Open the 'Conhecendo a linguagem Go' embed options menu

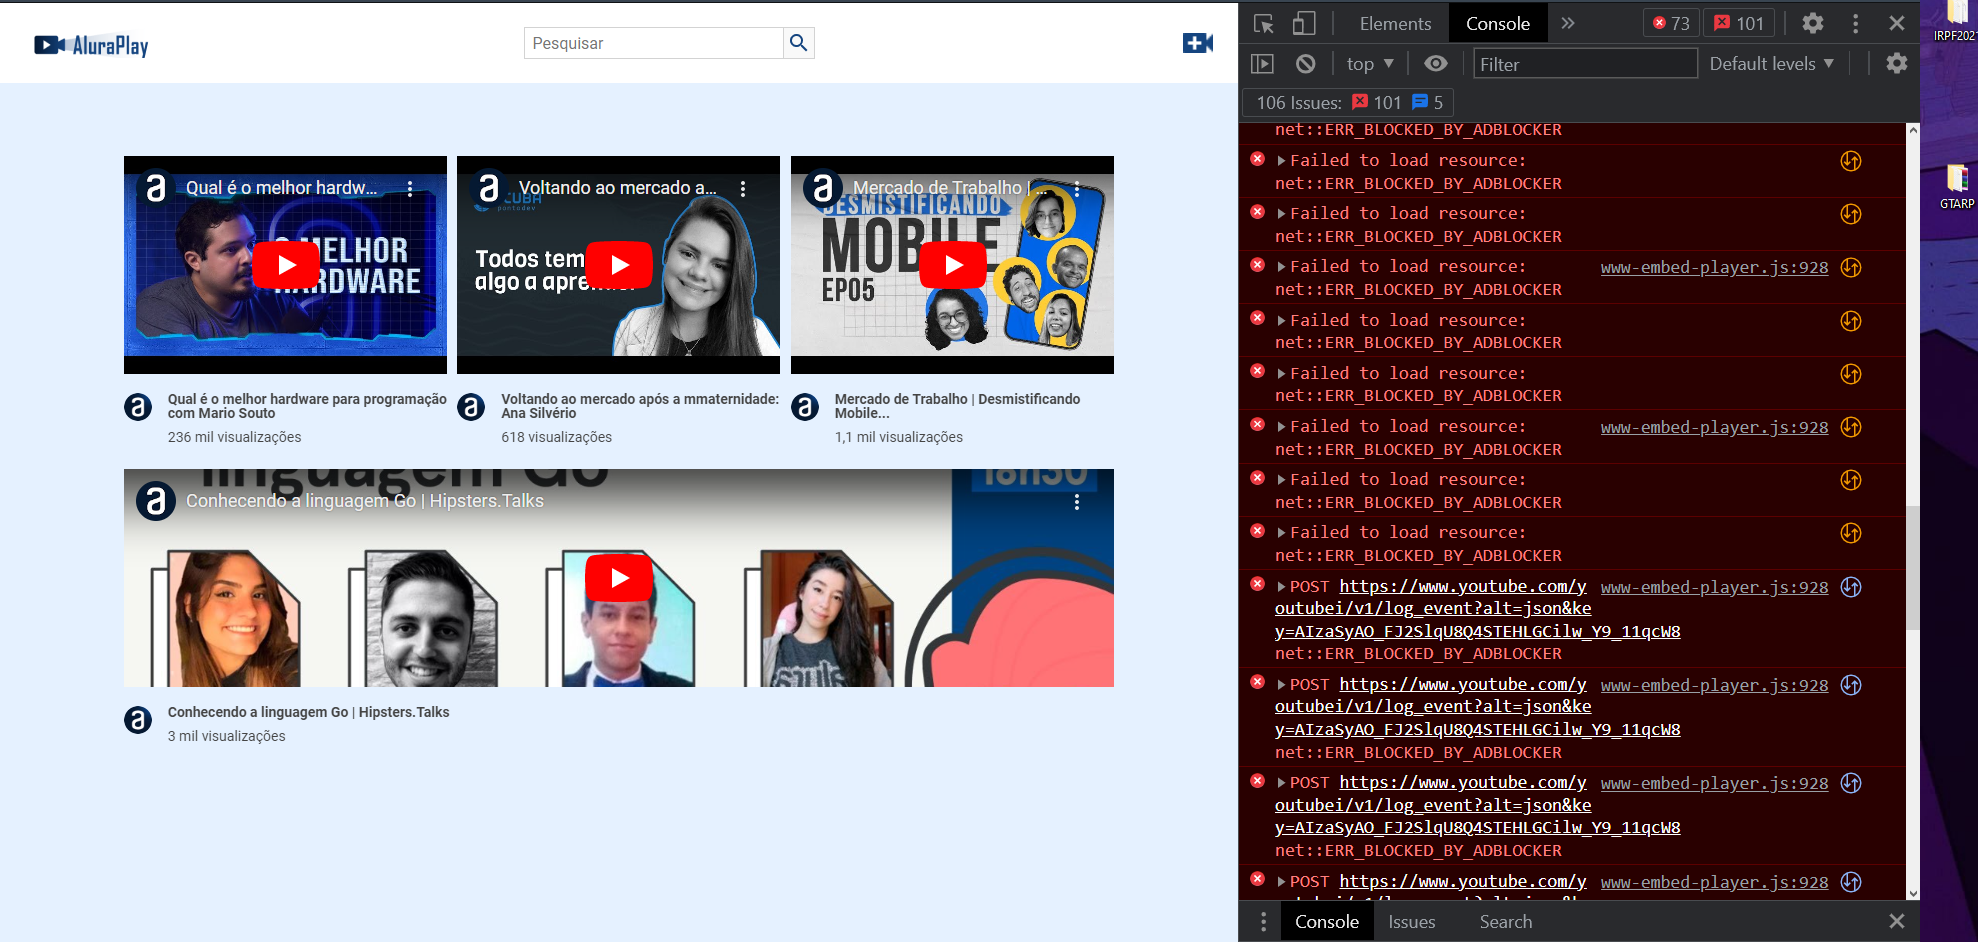(x=1077, y=502)
